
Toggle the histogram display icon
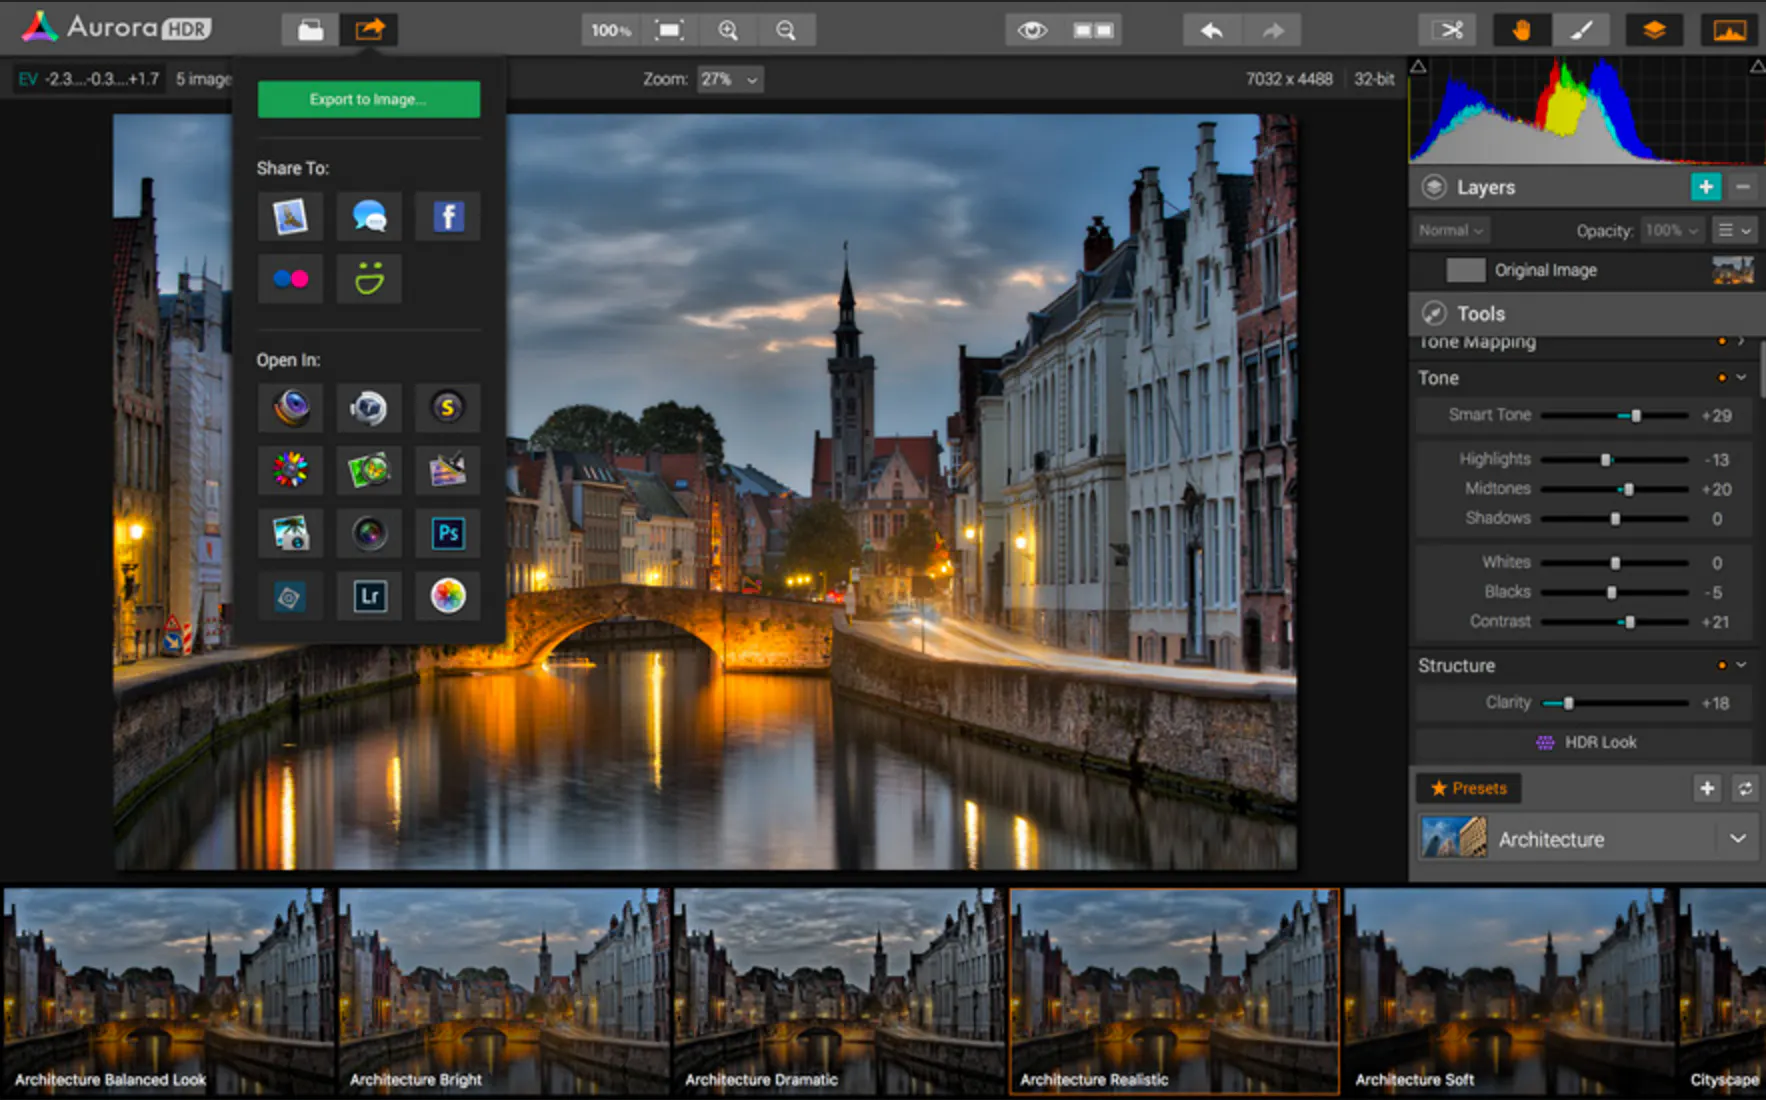pos(1729,30)
